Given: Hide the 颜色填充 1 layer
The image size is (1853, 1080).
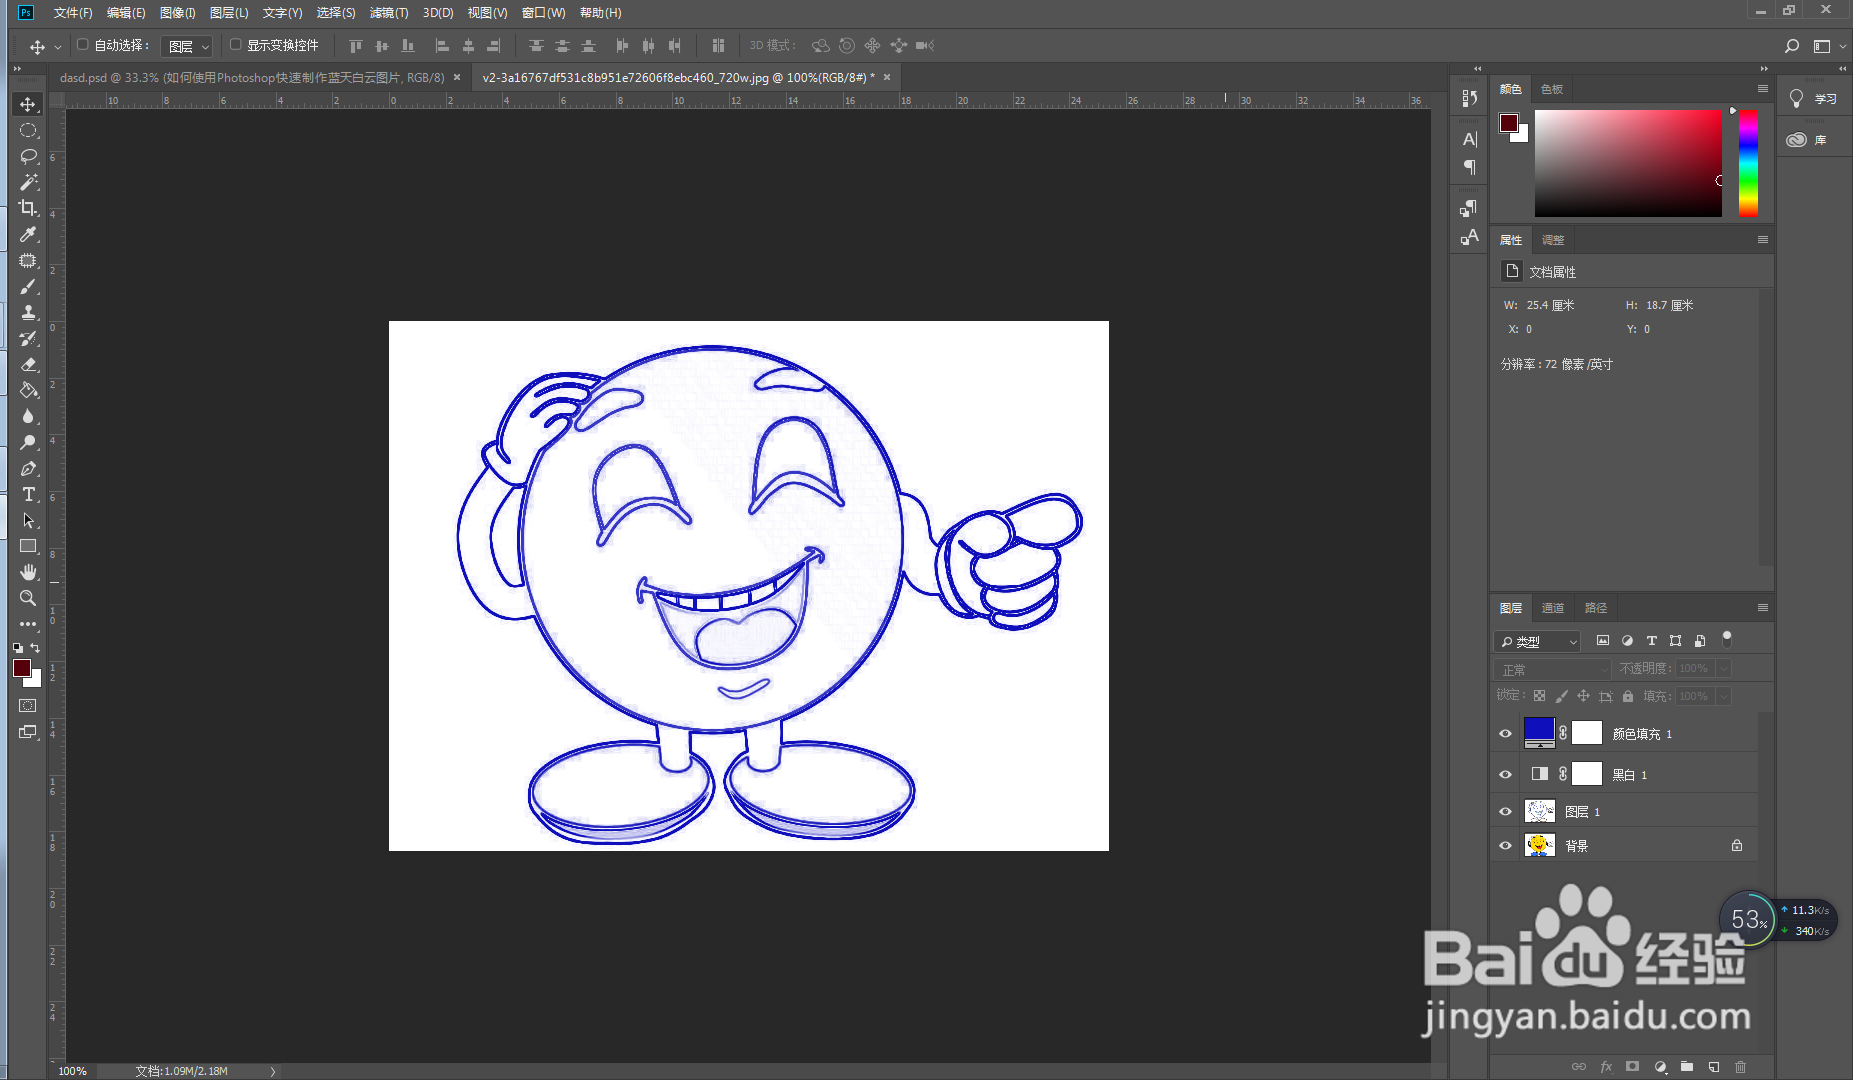Looking at the screenshot, I should coord(1505,734).
